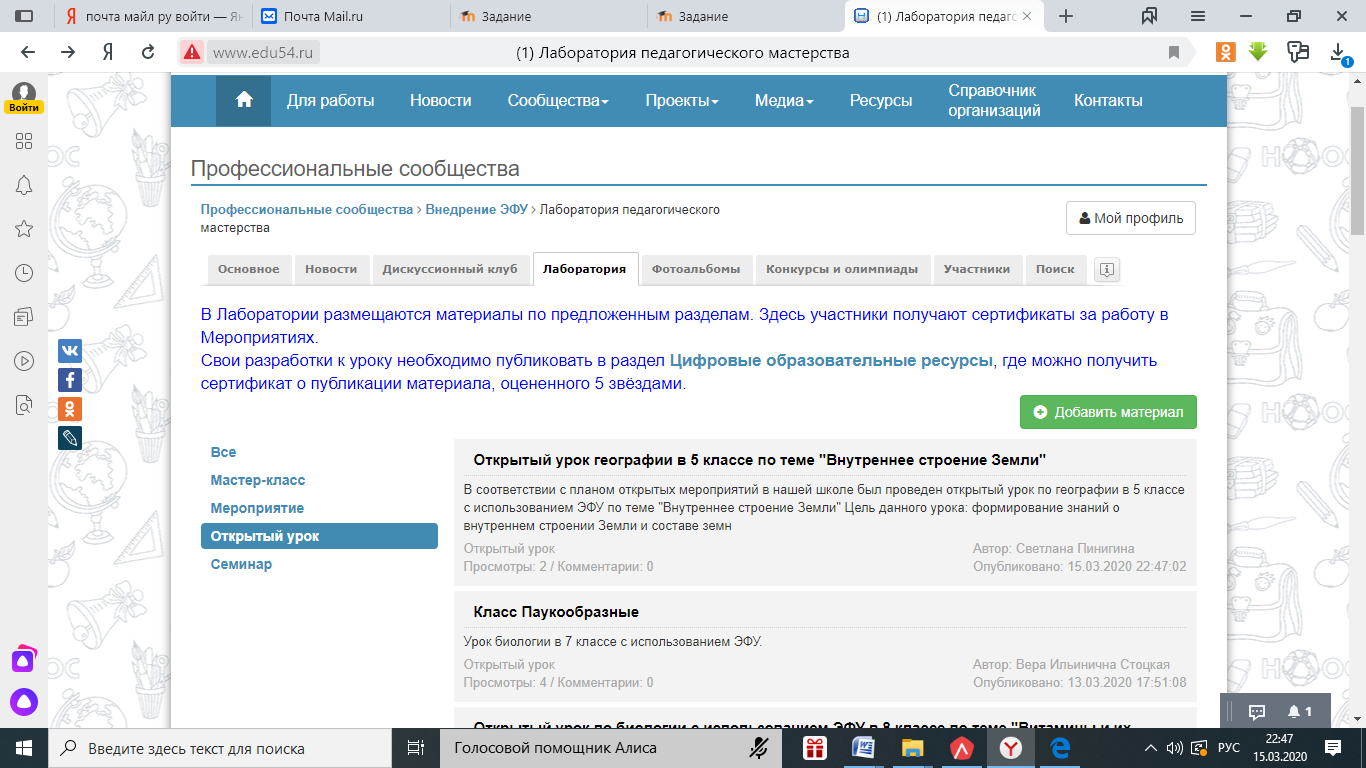The width and height of the screenshot is (1366, 768).
Task: Reload the page with the refresh icon
Action: [148, 53]
